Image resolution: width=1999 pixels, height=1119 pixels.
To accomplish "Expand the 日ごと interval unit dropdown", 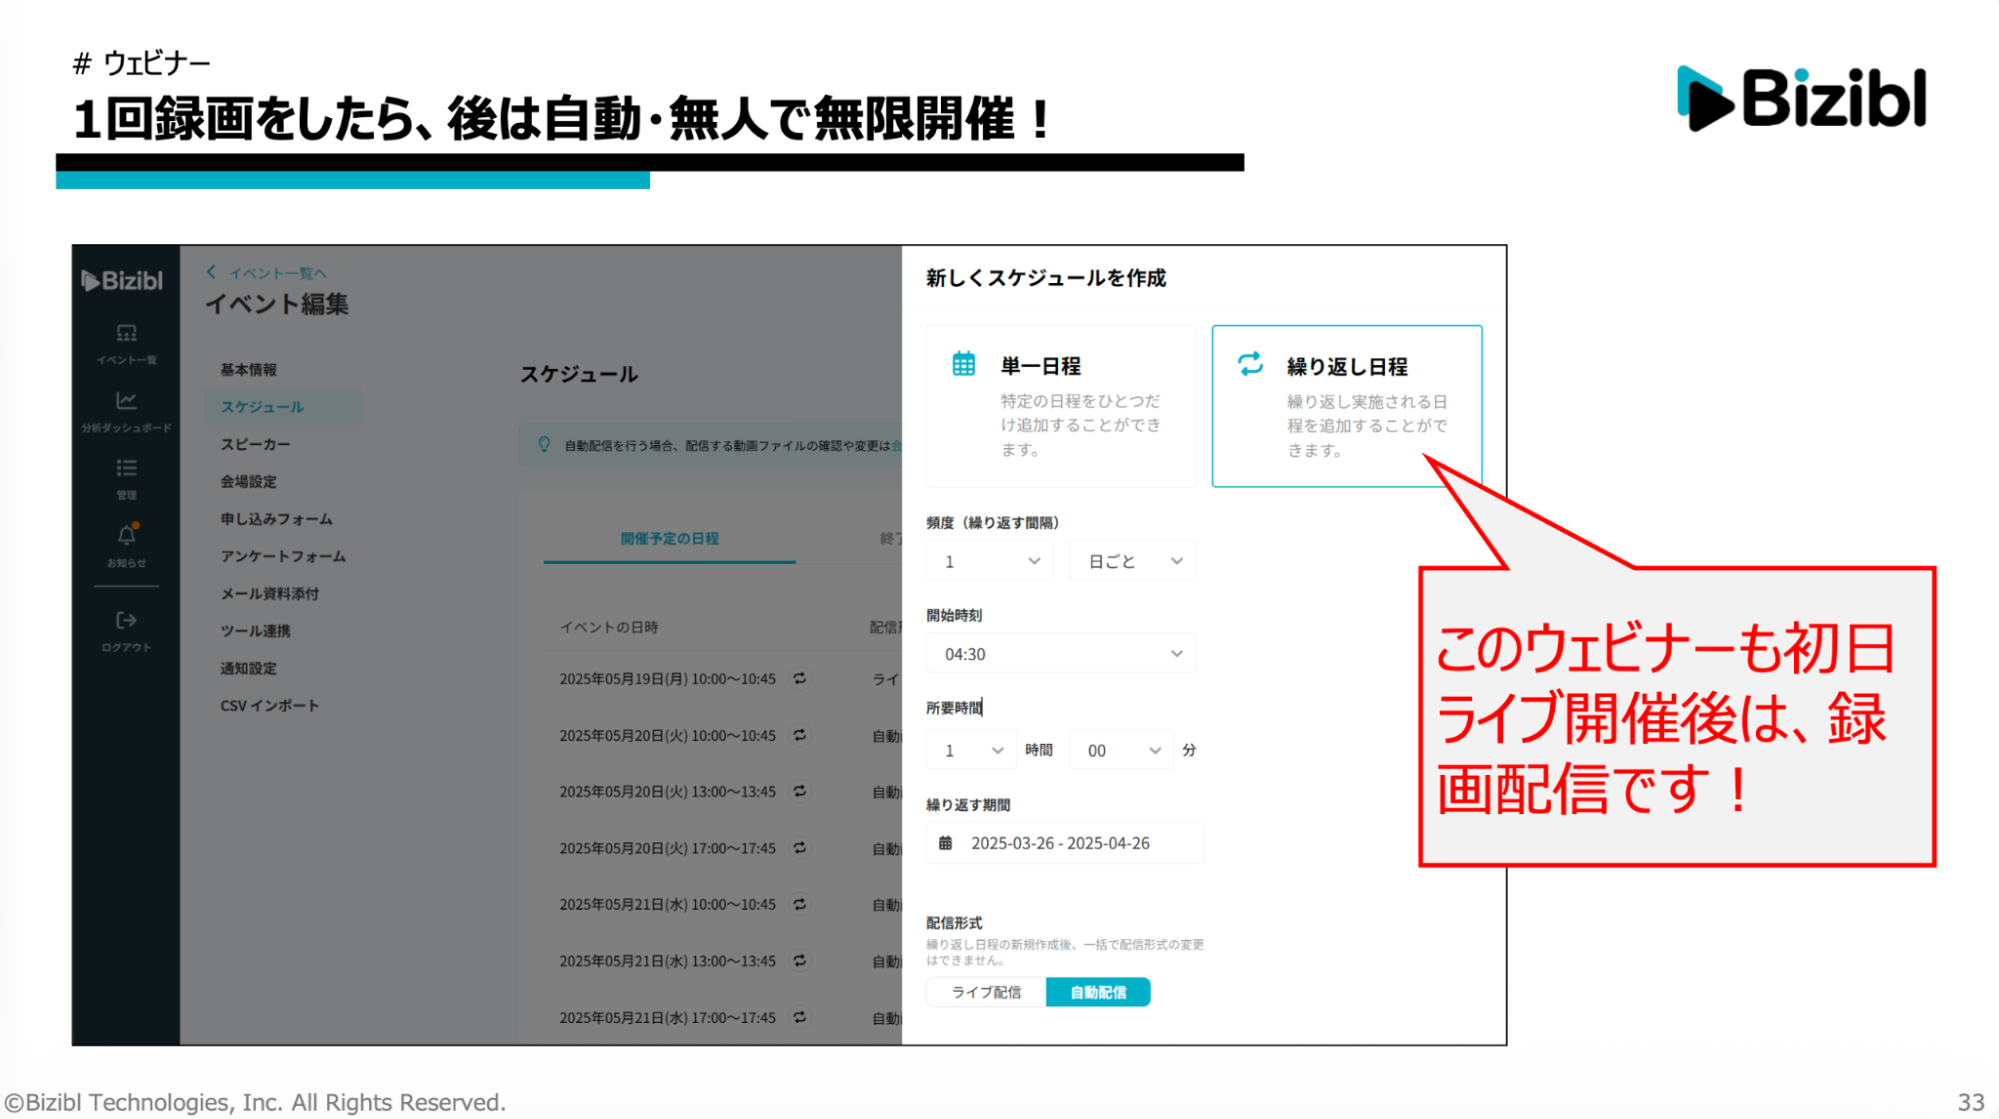I will click(x=1133, y=562).
